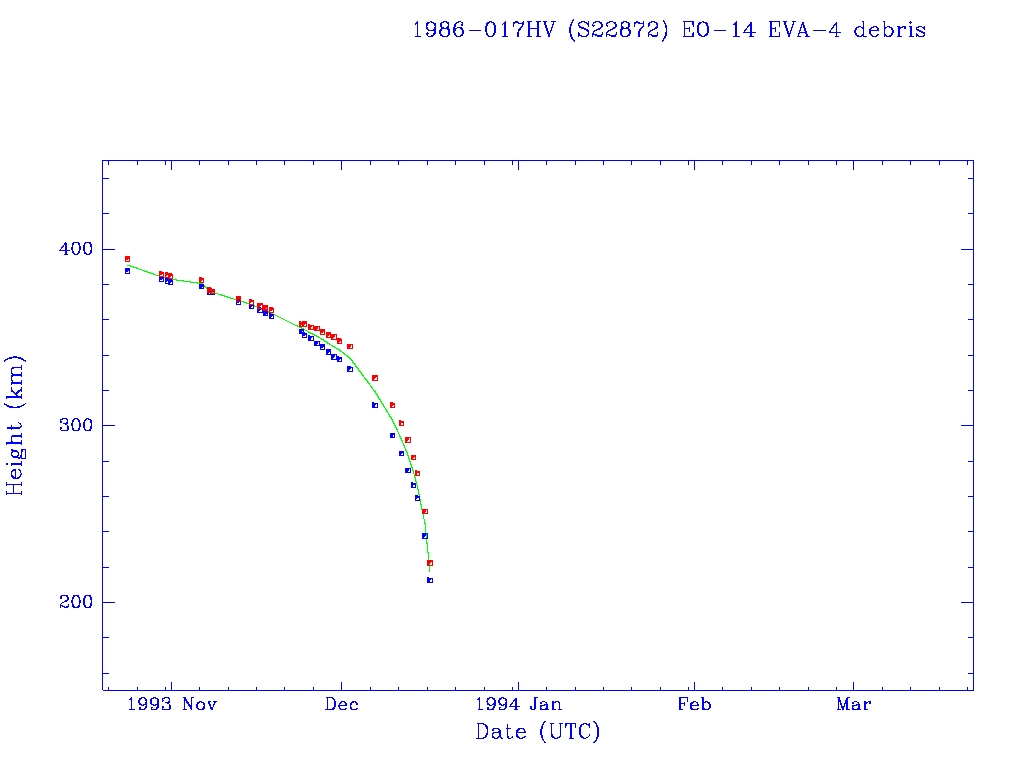Click the leftmost red data point

pos(127,259)
